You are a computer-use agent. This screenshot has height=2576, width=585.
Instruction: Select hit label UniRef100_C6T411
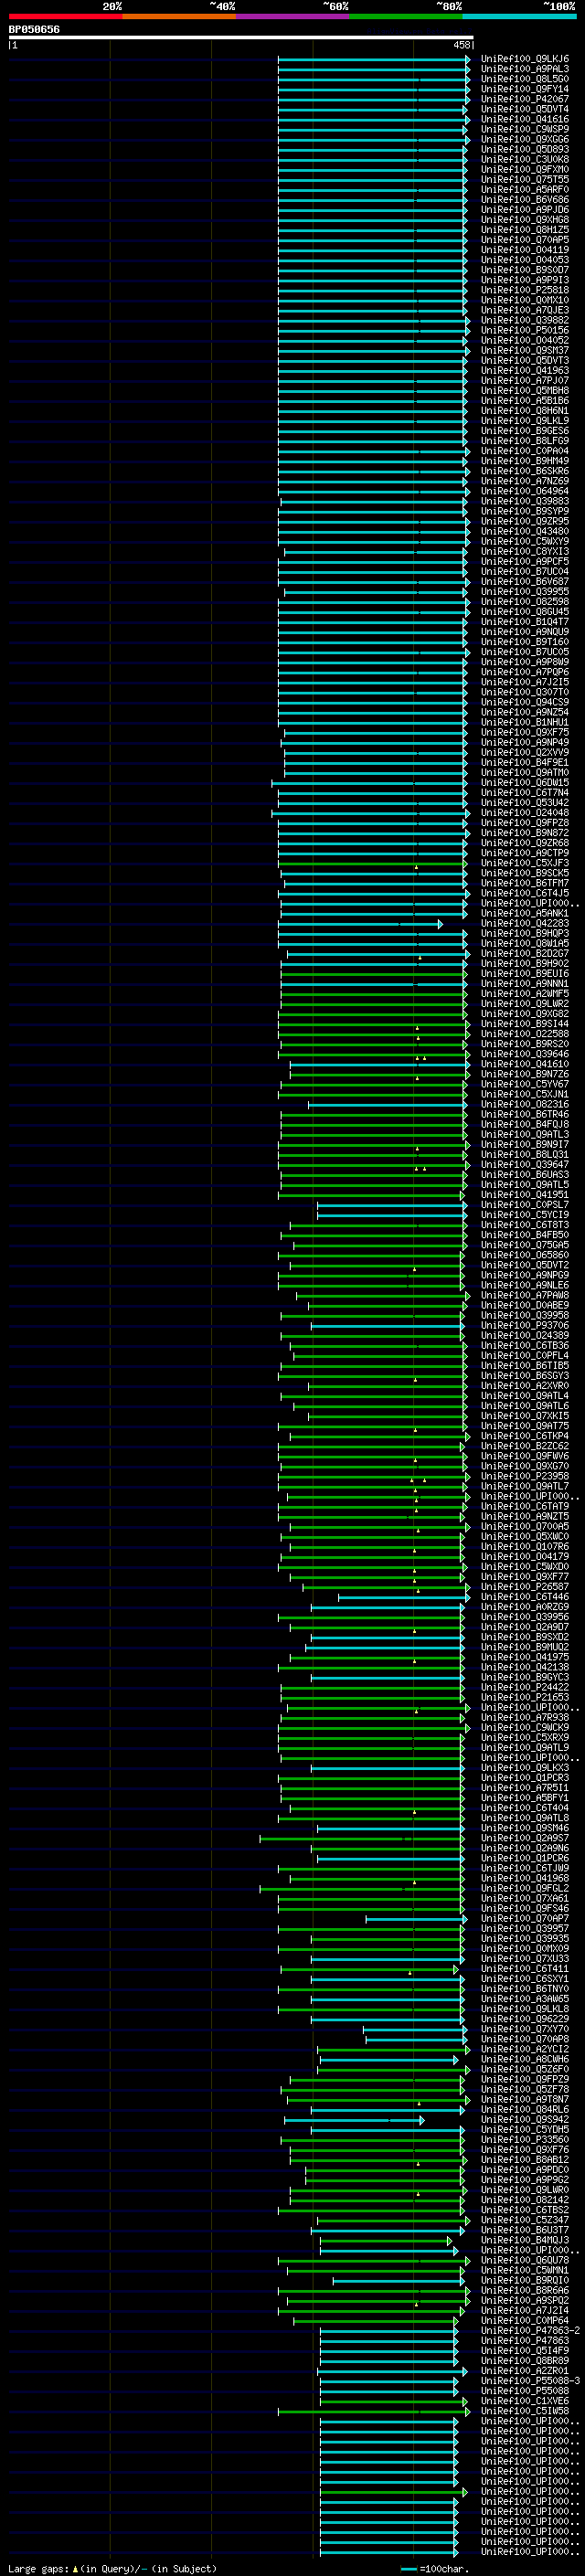coord(525,1969)
